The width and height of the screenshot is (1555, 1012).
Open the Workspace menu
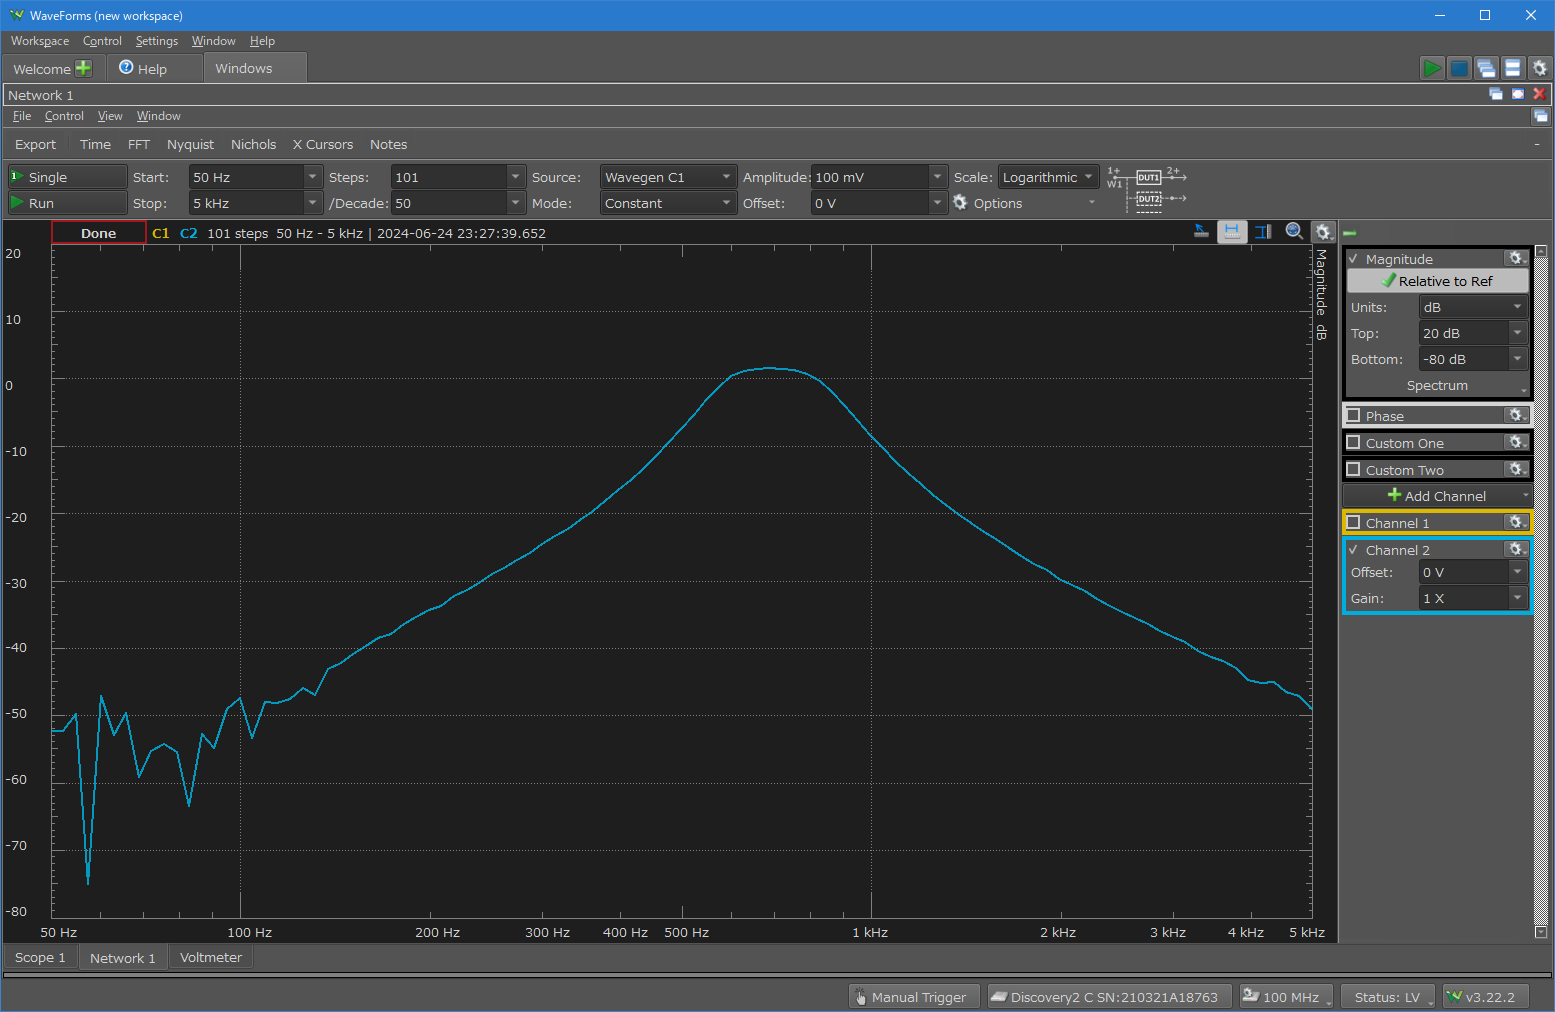coord(40,41)
